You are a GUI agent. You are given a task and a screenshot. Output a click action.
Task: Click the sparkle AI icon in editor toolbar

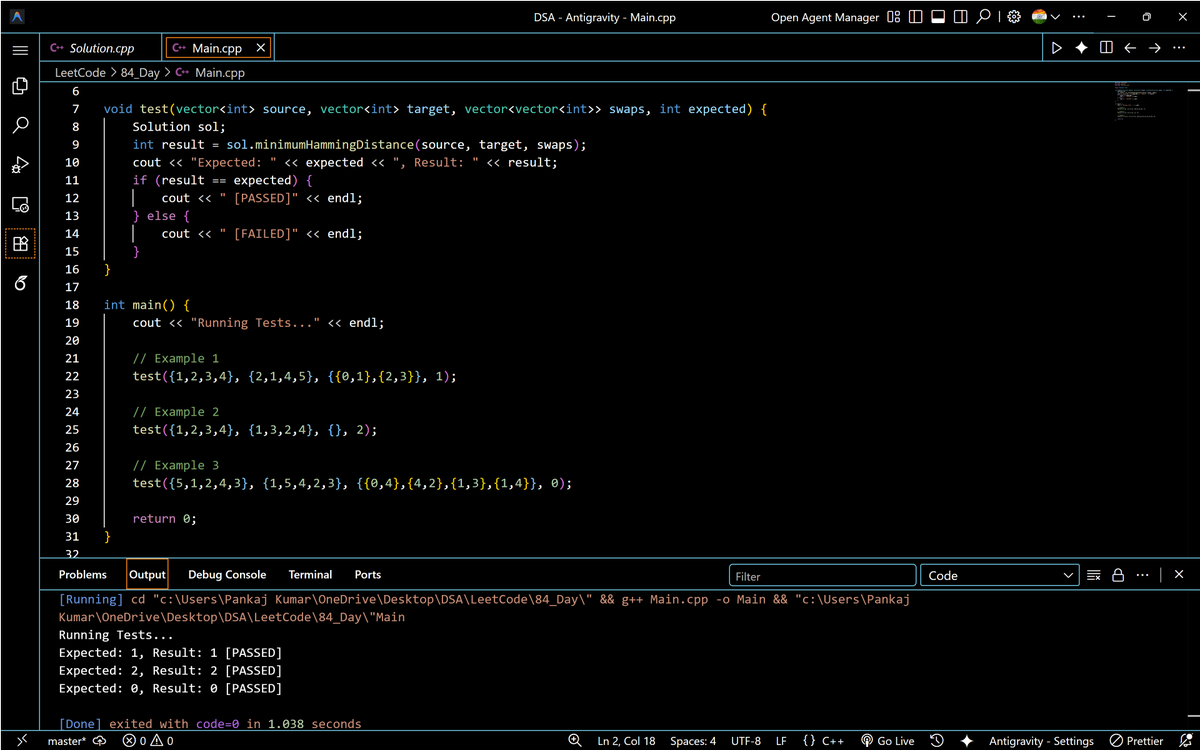click(1081, 48)
